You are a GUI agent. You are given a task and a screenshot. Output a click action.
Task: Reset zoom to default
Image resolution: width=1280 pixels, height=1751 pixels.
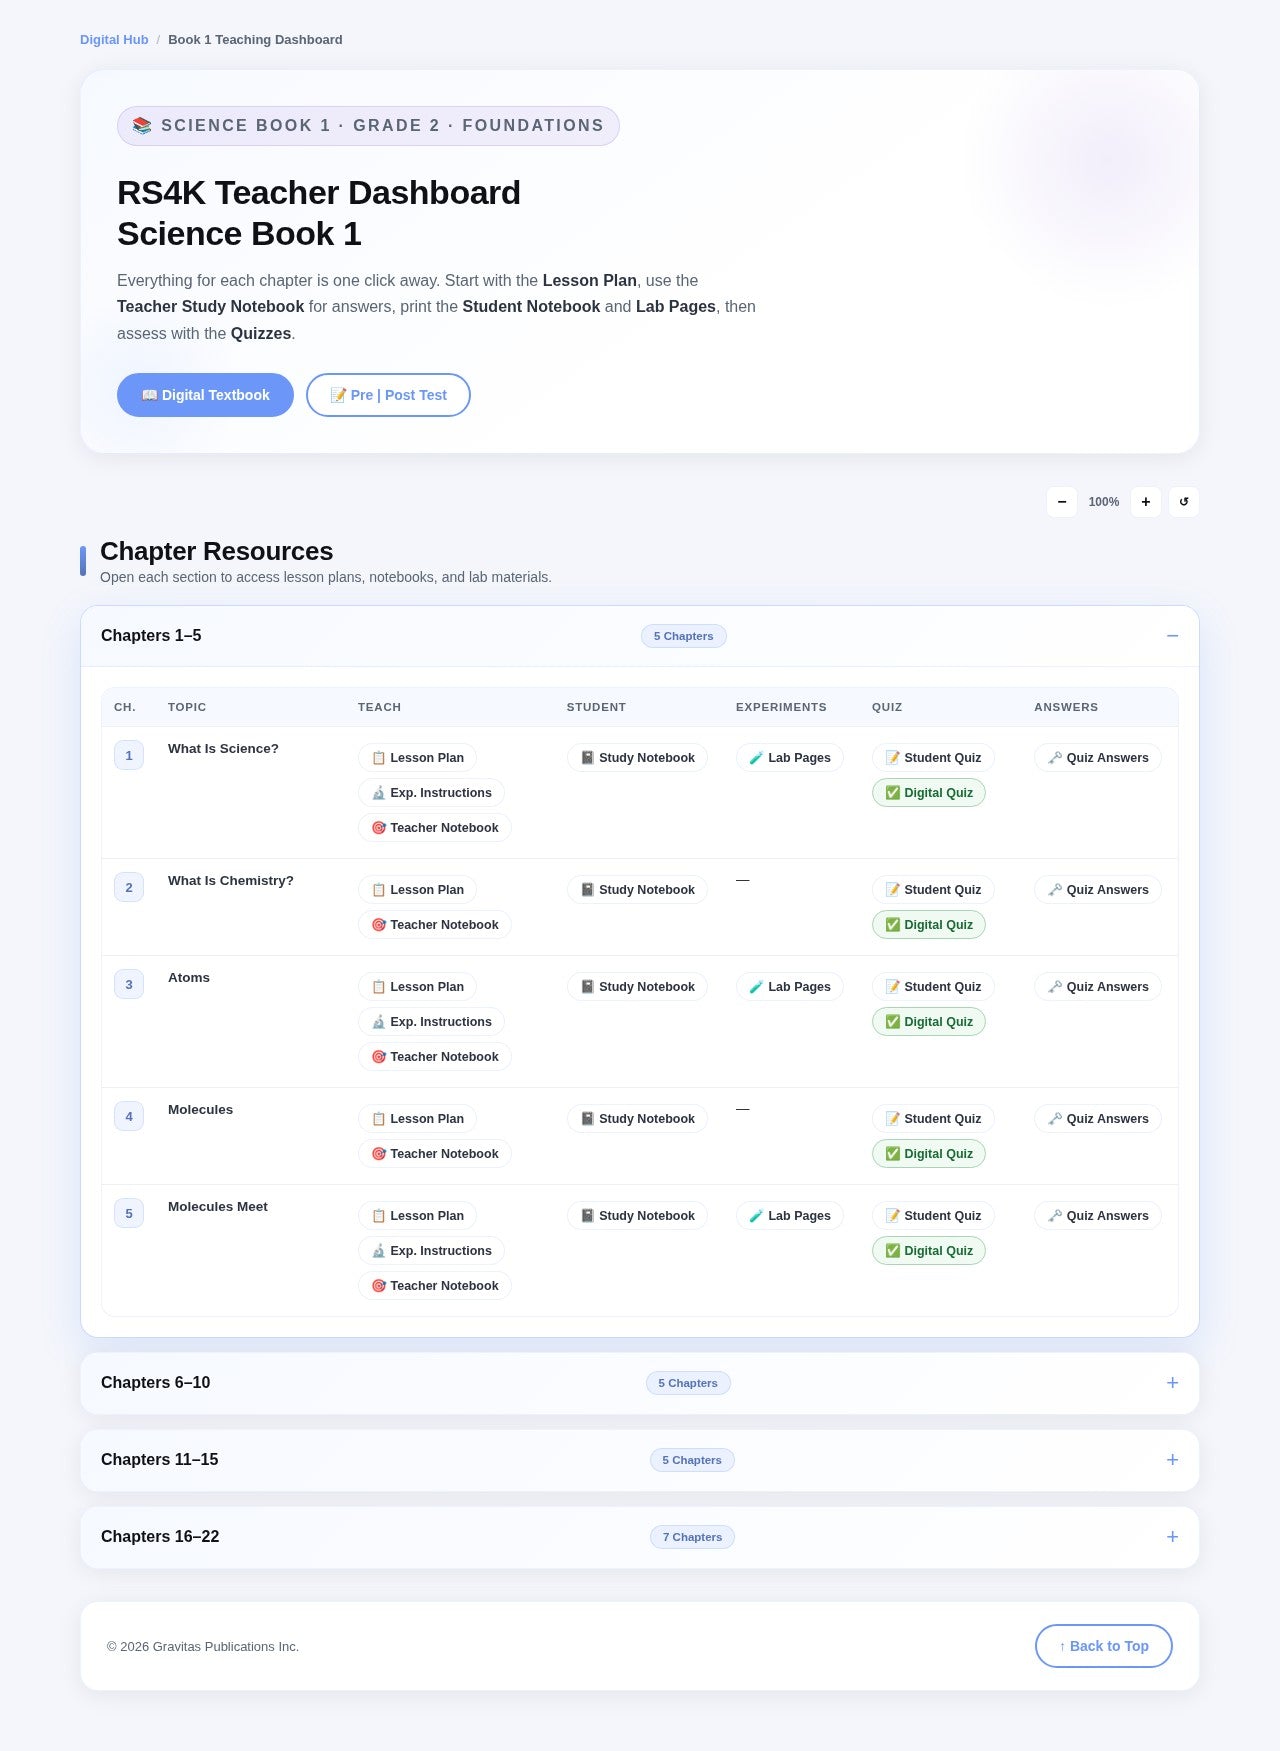[x=1184, y=502]
